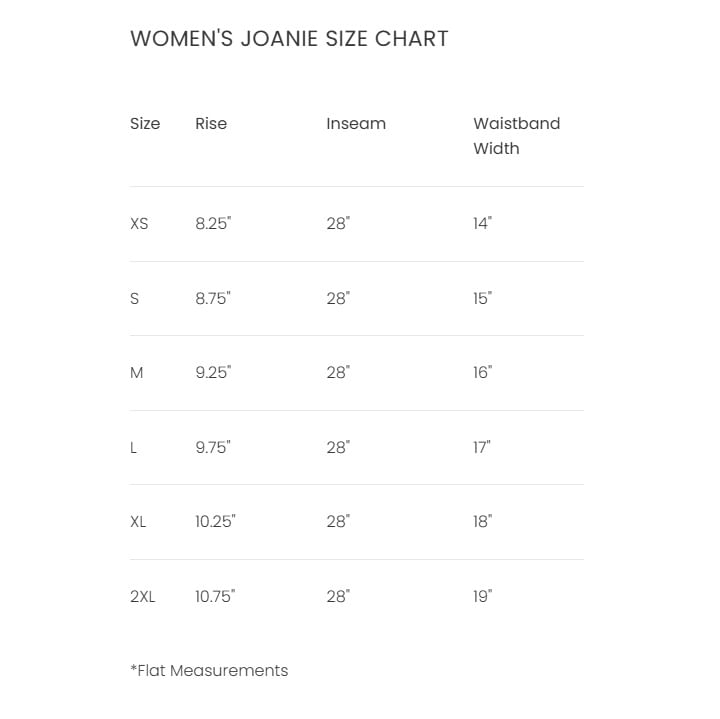Select the XS size row label
The width and height of the screenshot is (720, 719).
(139, 224)
